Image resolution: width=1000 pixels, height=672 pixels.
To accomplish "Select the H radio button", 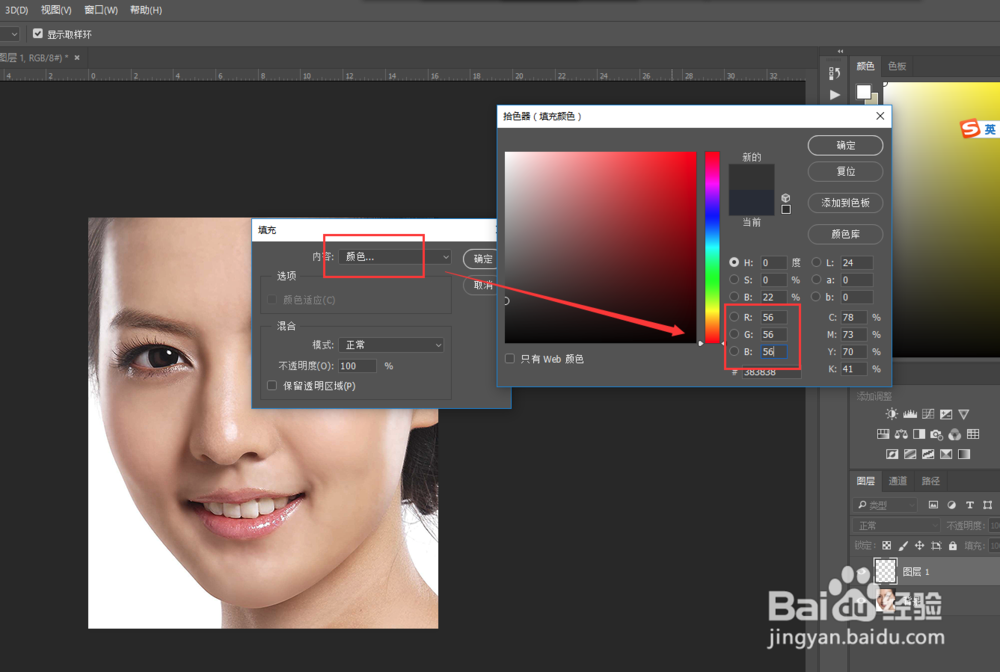I will 734,262.
